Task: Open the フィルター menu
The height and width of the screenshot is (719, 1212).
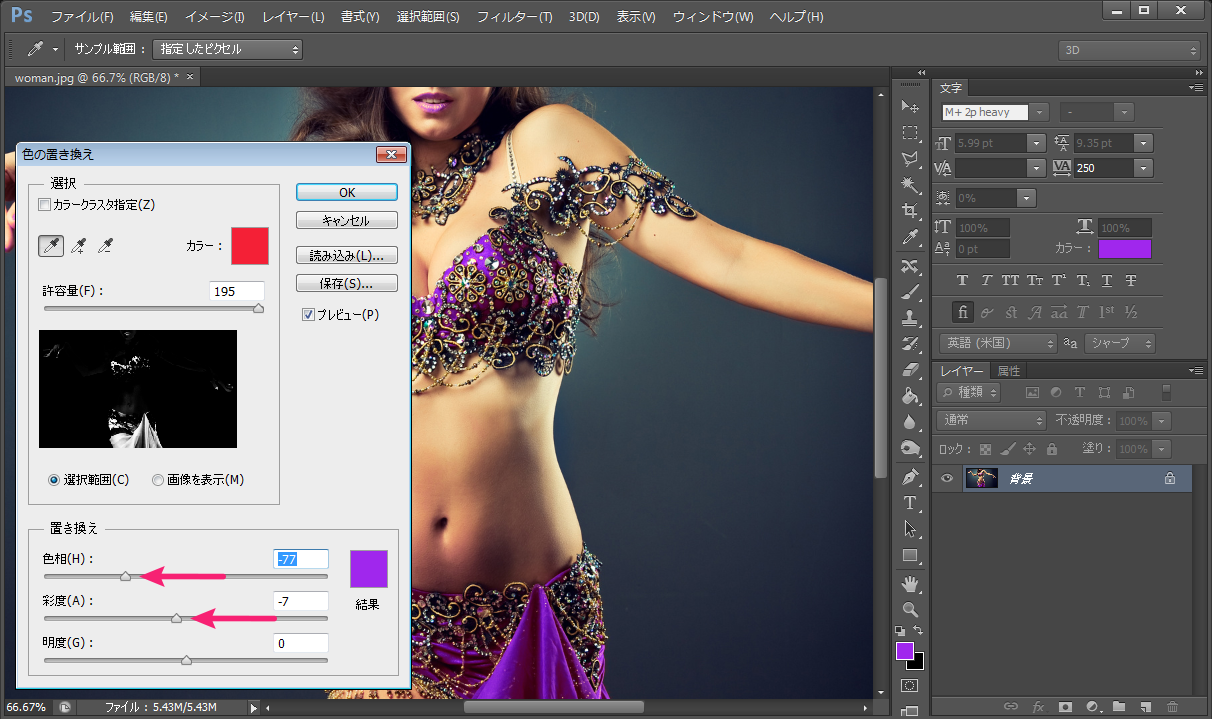Action: pos(514,17)
